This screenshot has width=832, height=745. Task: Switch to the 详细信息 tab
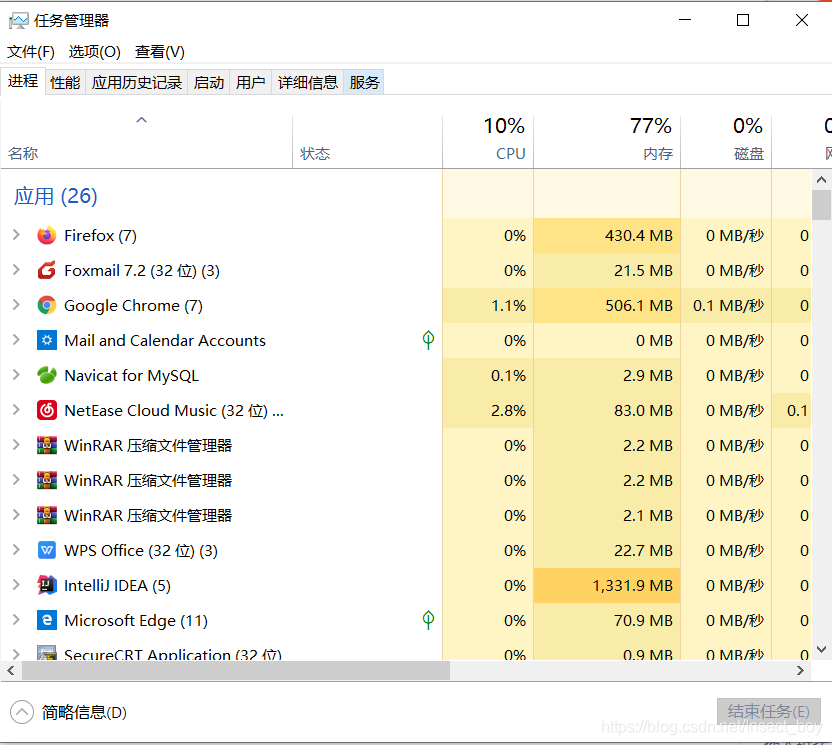pos(308,83)
